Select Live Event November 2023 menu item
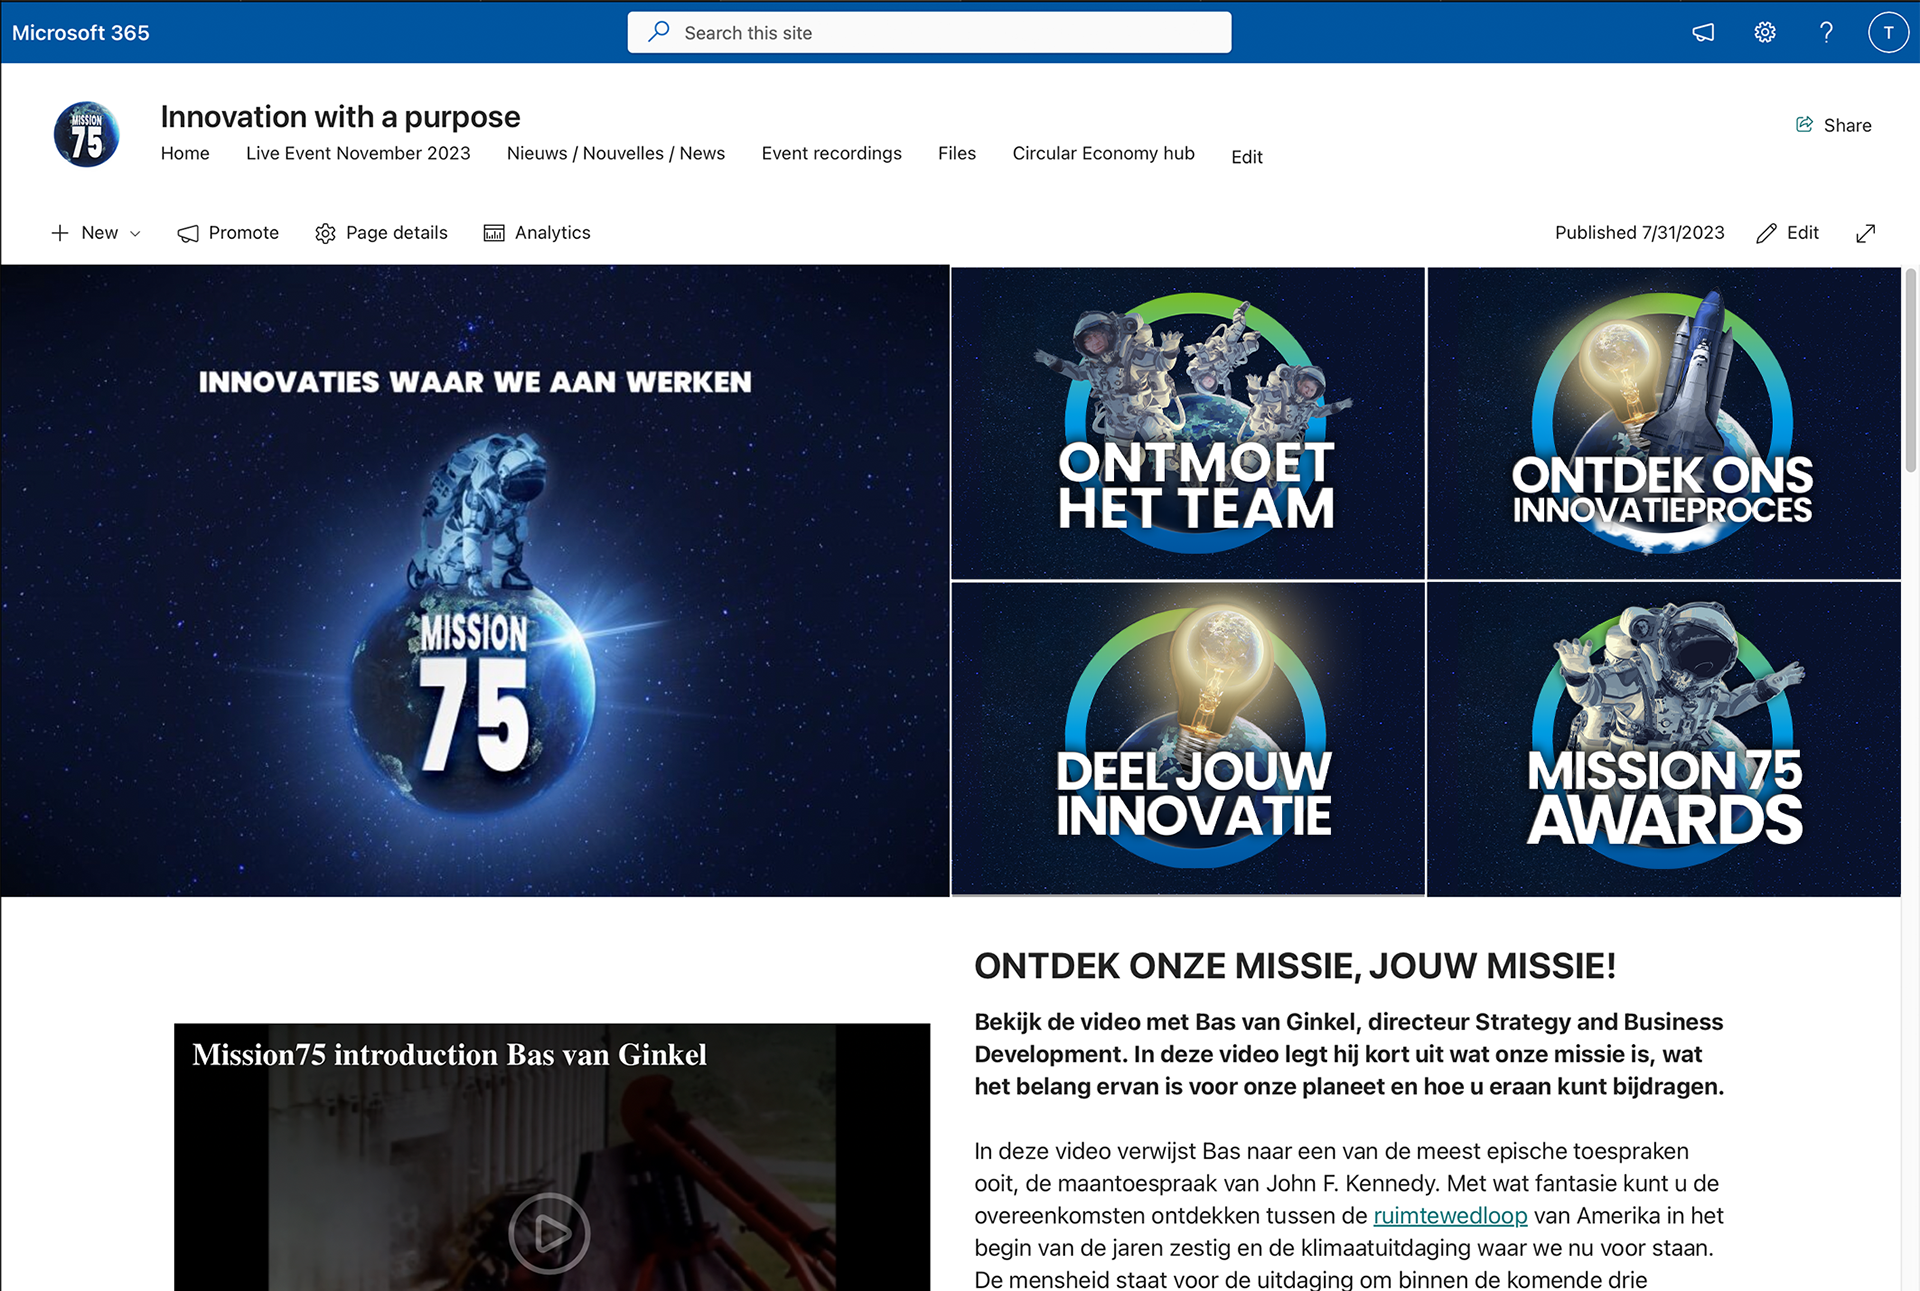This screenshot has width=1920, height=1291. coord(358,153)
